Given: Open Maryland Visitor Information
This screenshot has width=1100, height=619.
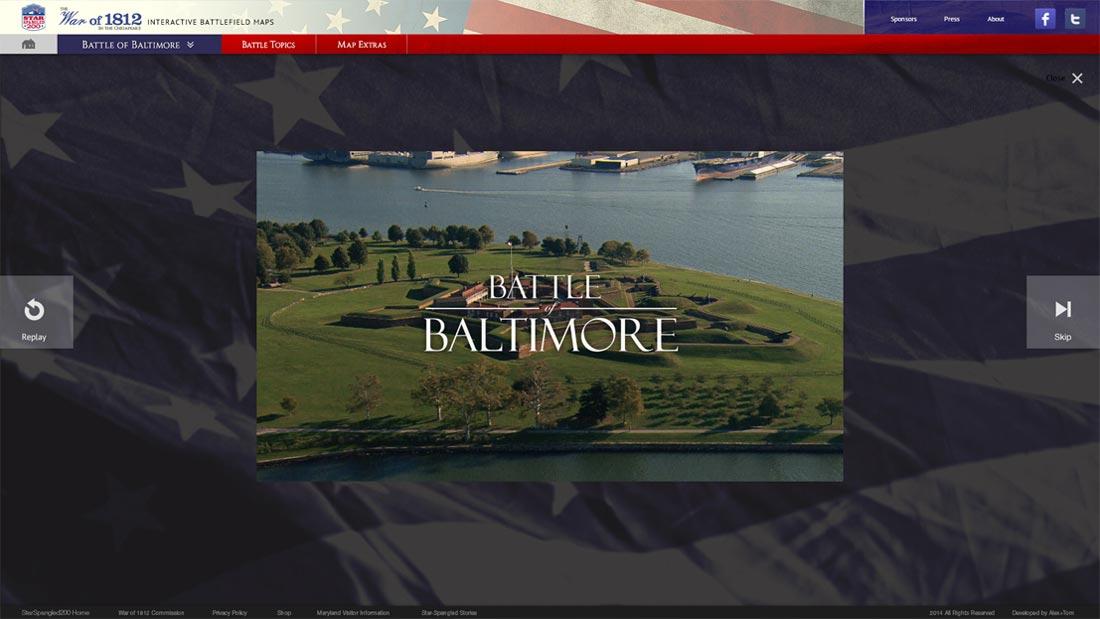Looking at the screenshot, I should click(353, 612).
